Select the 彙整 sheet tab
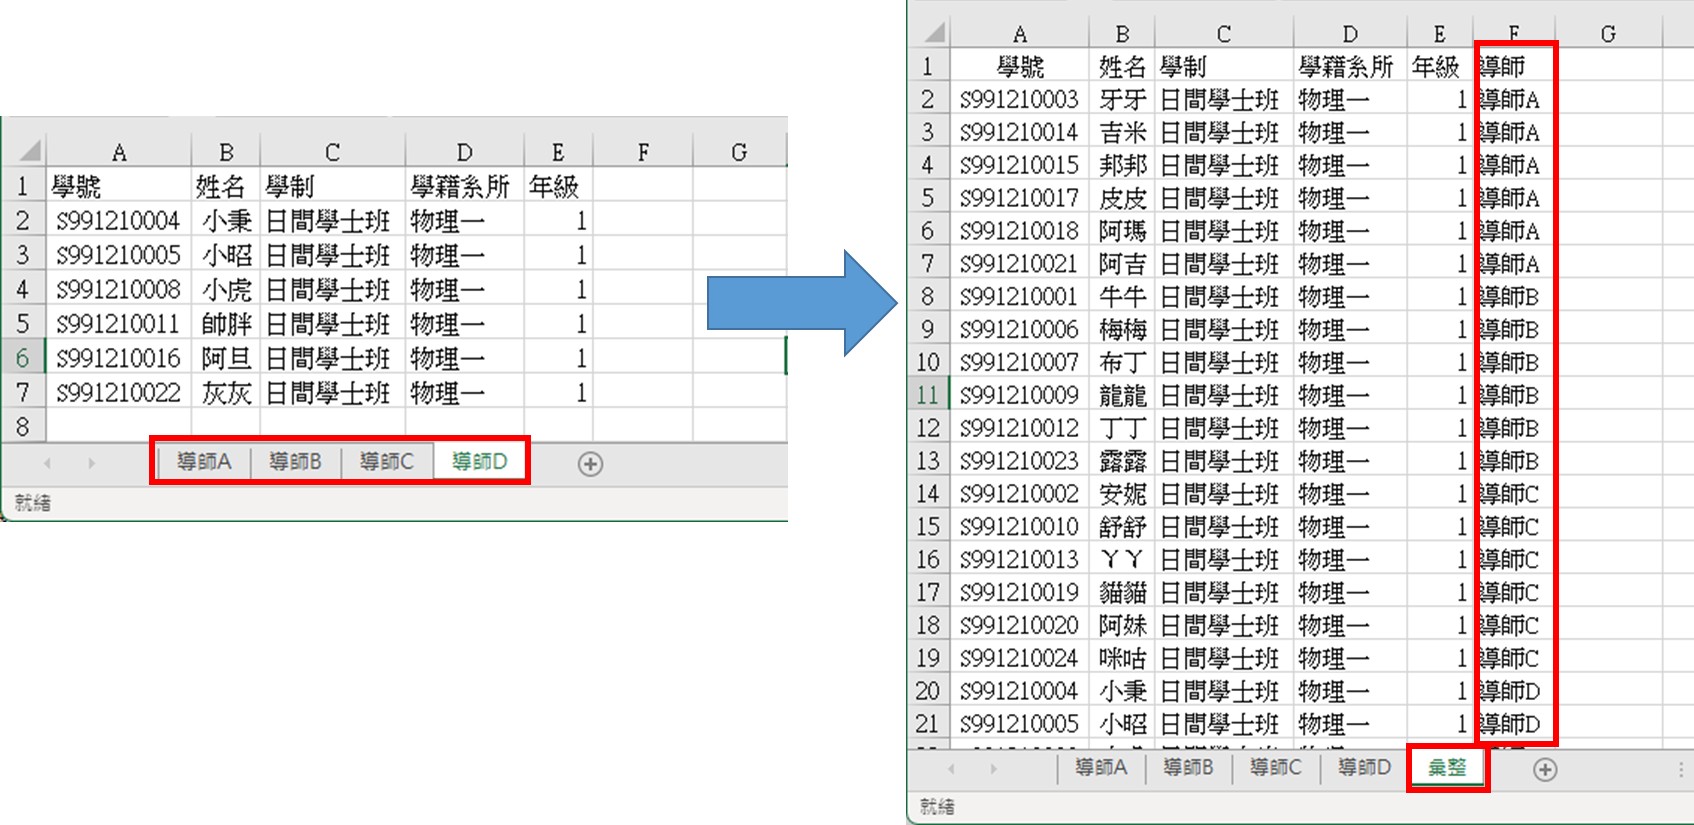 (x=1447, y=768)
